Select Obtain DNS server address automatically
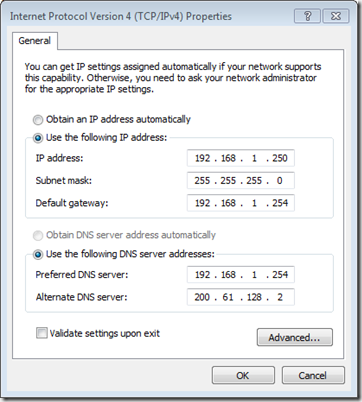Viewport: 362px width, 402px height. click(38, 236)
